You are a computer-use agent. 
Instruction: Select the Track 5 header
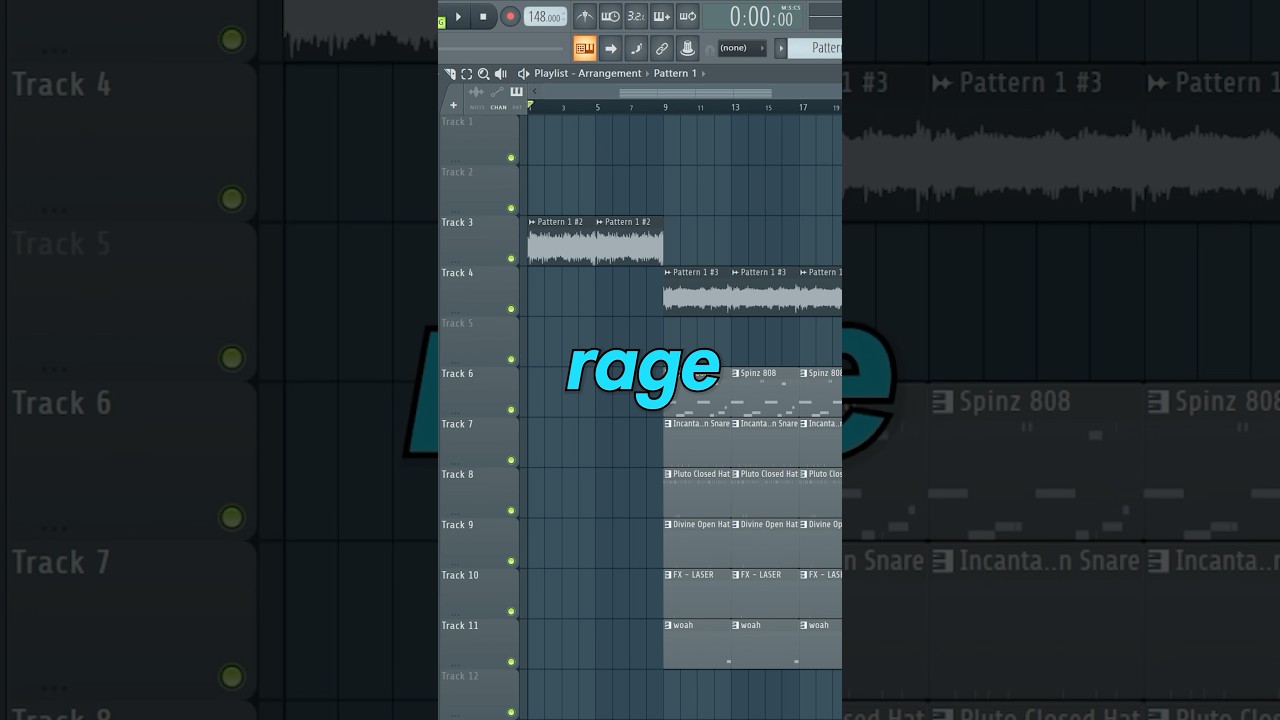tap(479, 341)
